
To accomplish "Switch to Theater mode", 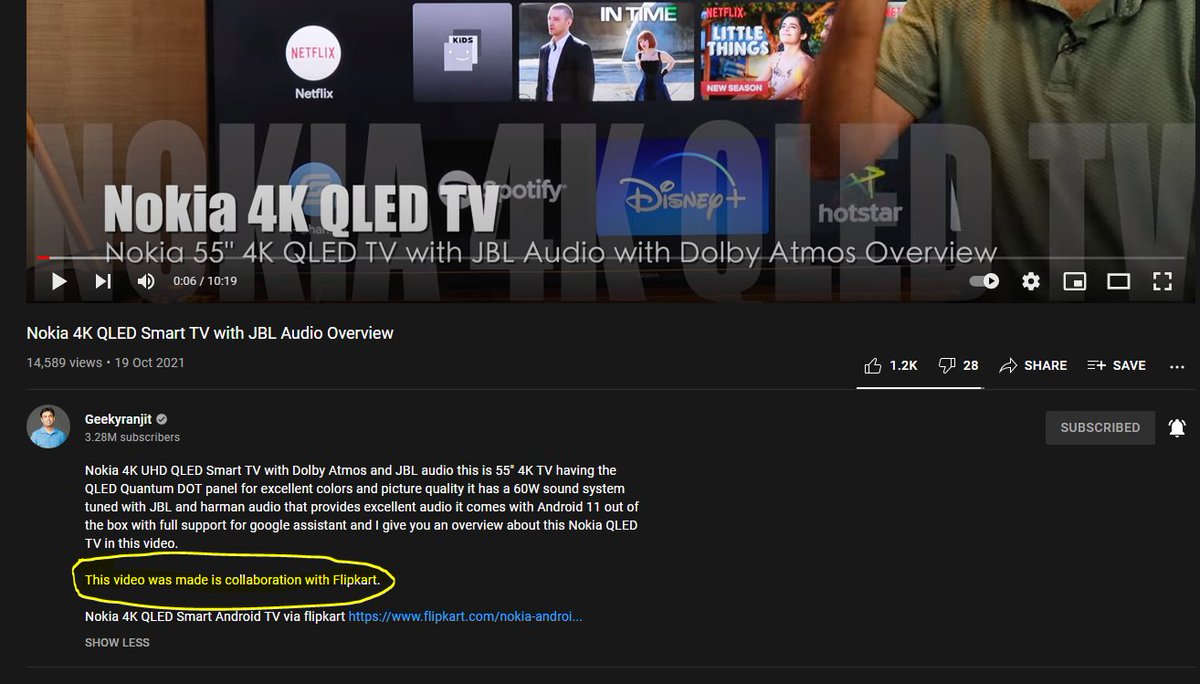I will coord(1118,281).
